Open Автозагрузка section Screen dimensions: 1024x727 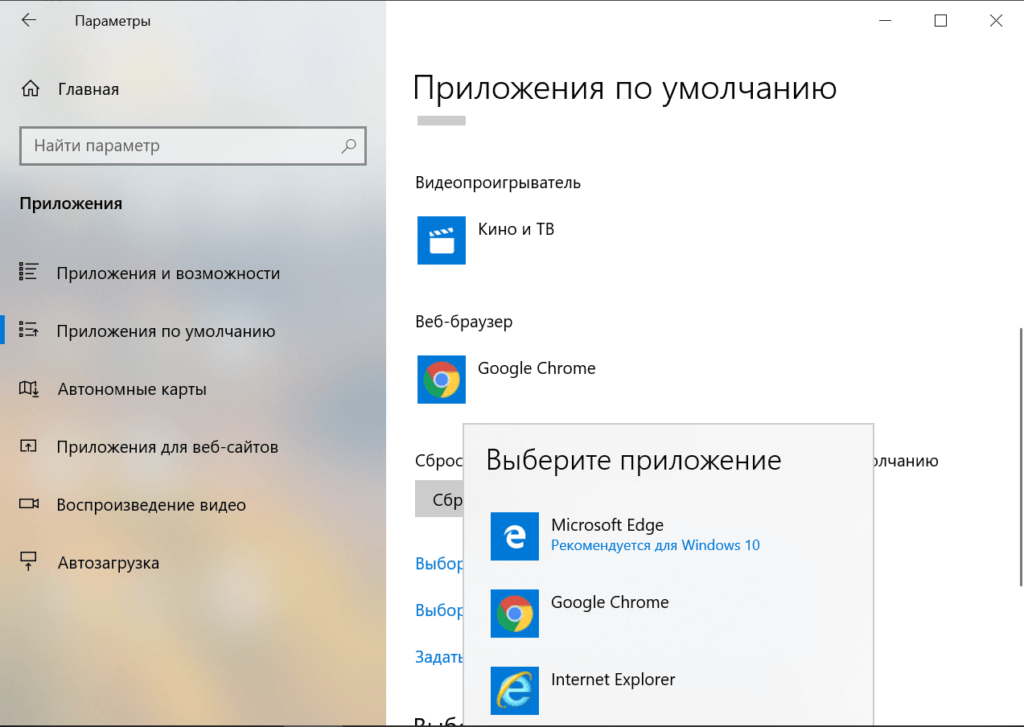108,563
